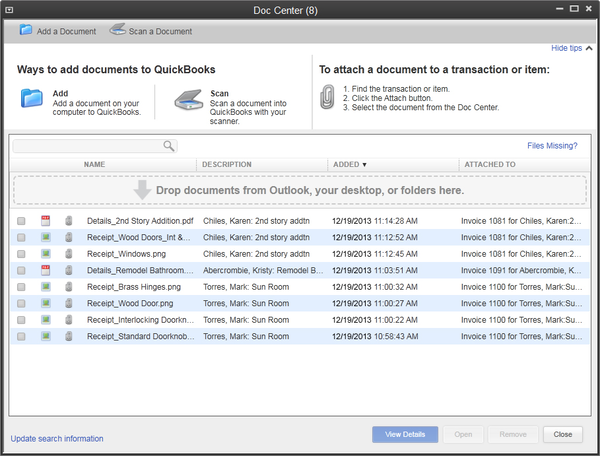Viewport: 600px width, 456px height.
Task: Click timestamp 12/19/2013 11:14:28 AM
Action: (x=375, y=221)
